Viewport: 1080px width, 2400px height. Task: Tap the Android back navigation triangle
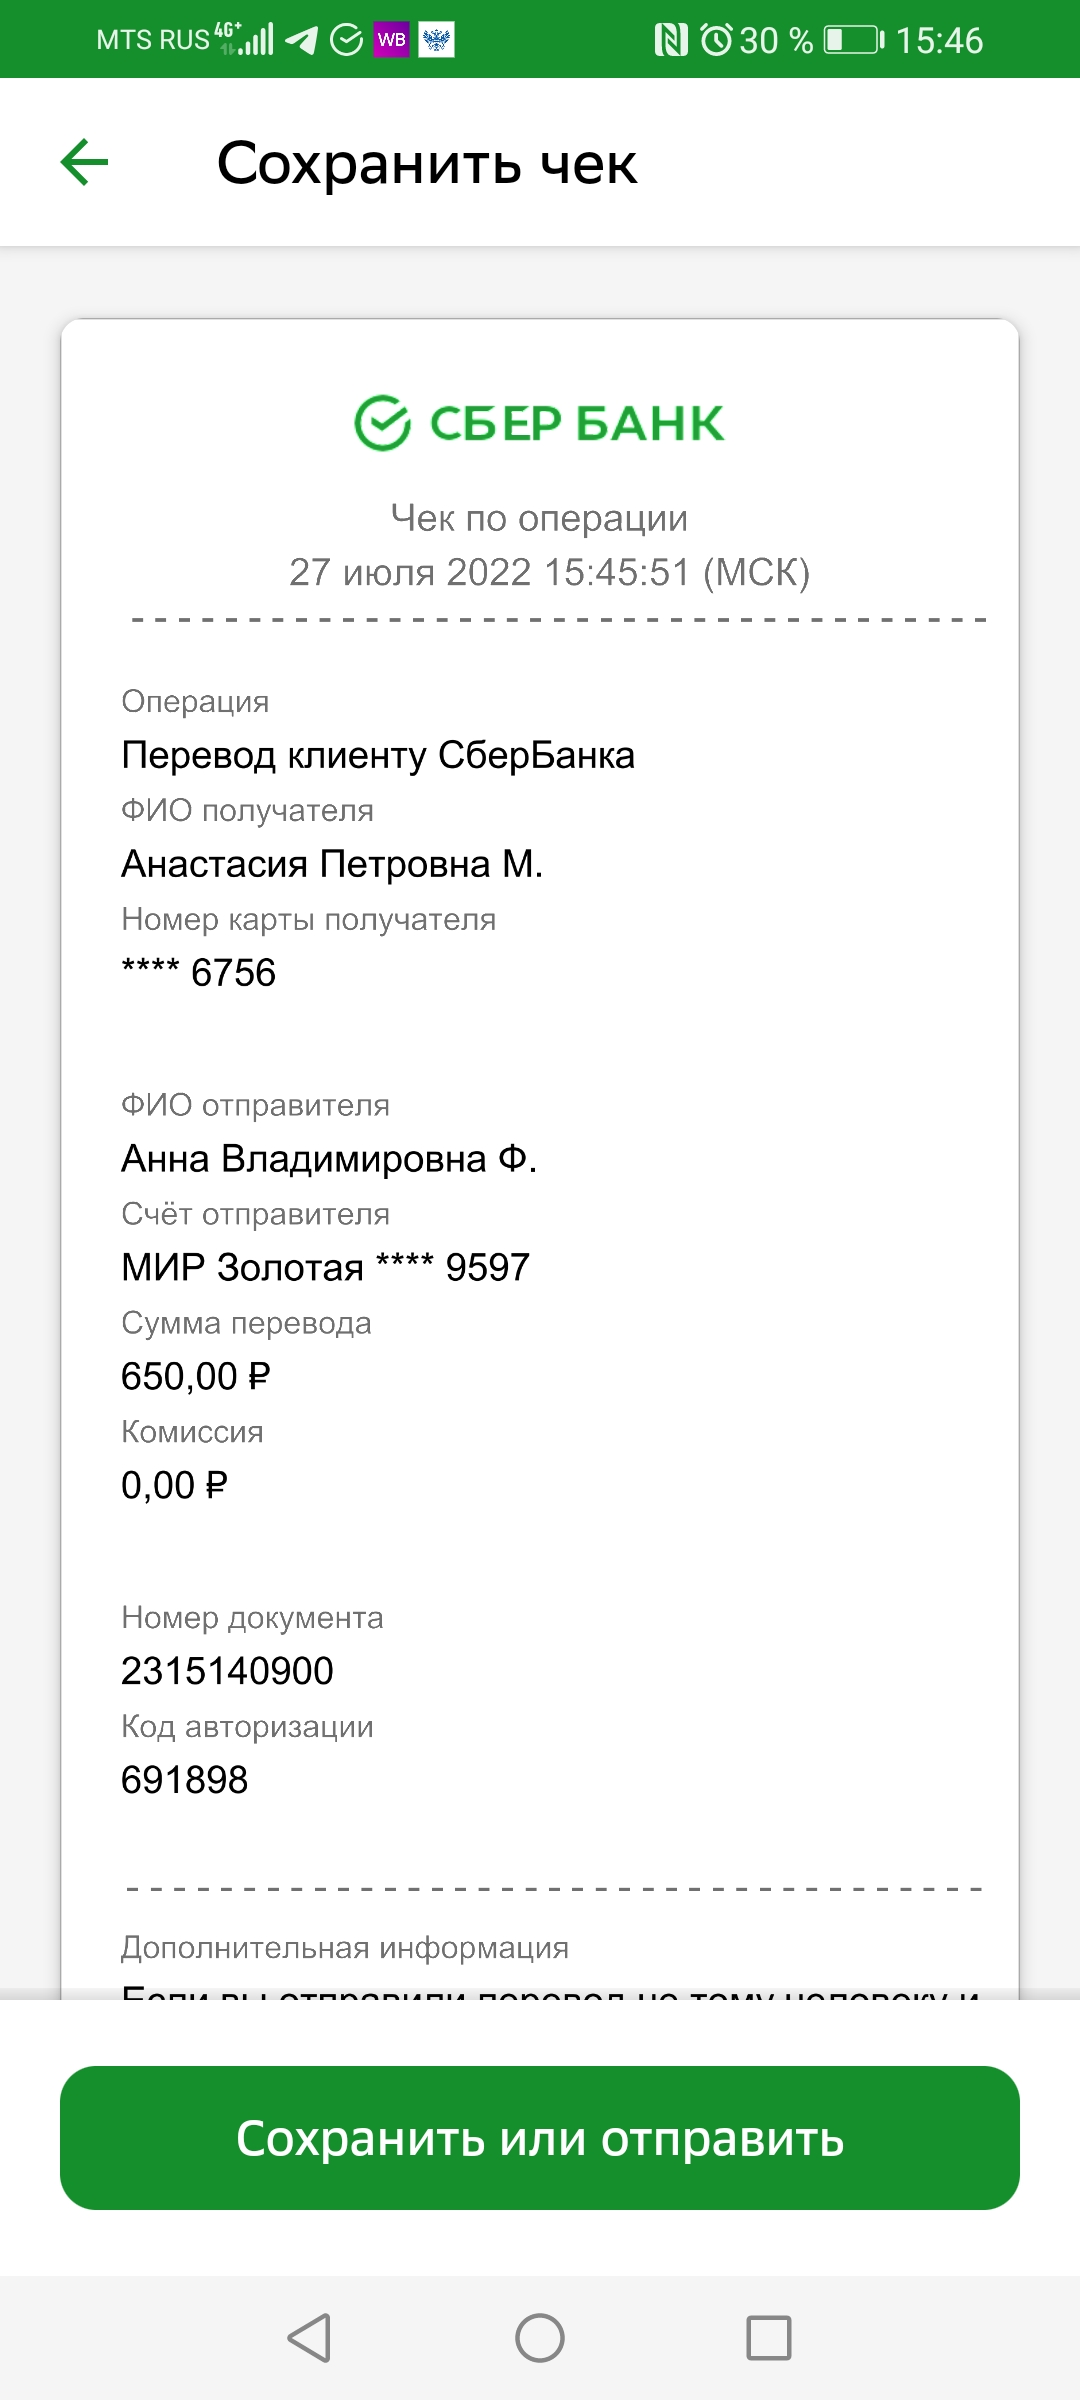(x=309, y=2338)
